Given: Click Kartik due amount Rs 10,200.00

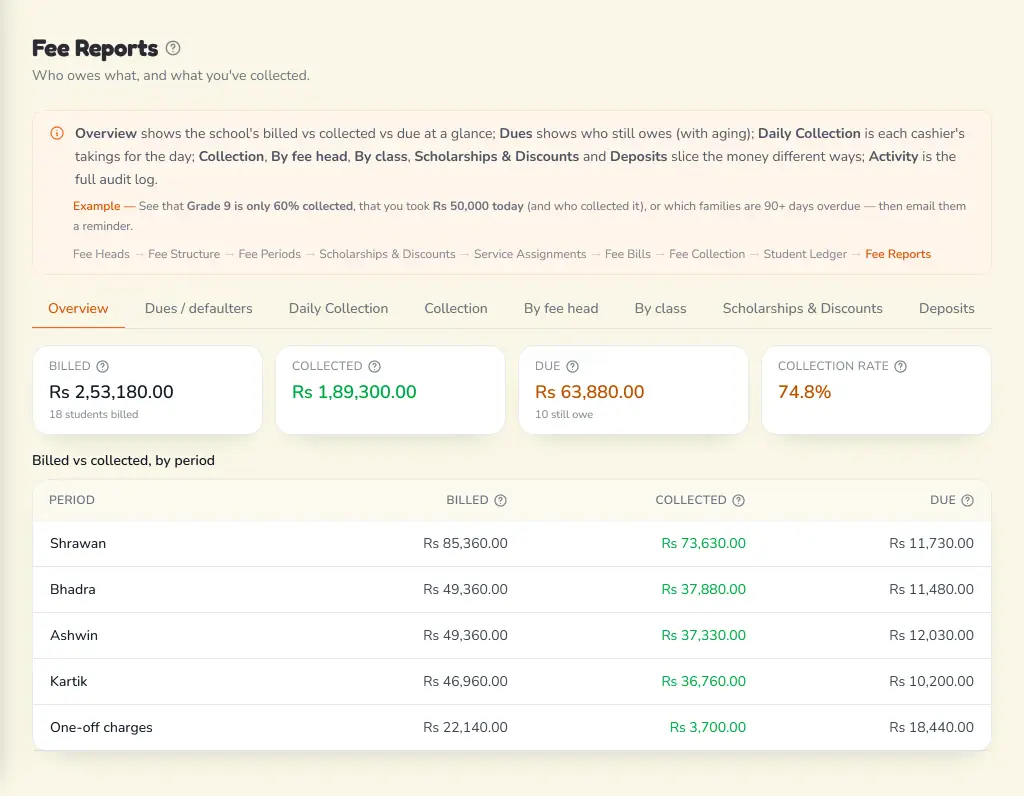Looking at the screenshot, I should tap(931, 682).
